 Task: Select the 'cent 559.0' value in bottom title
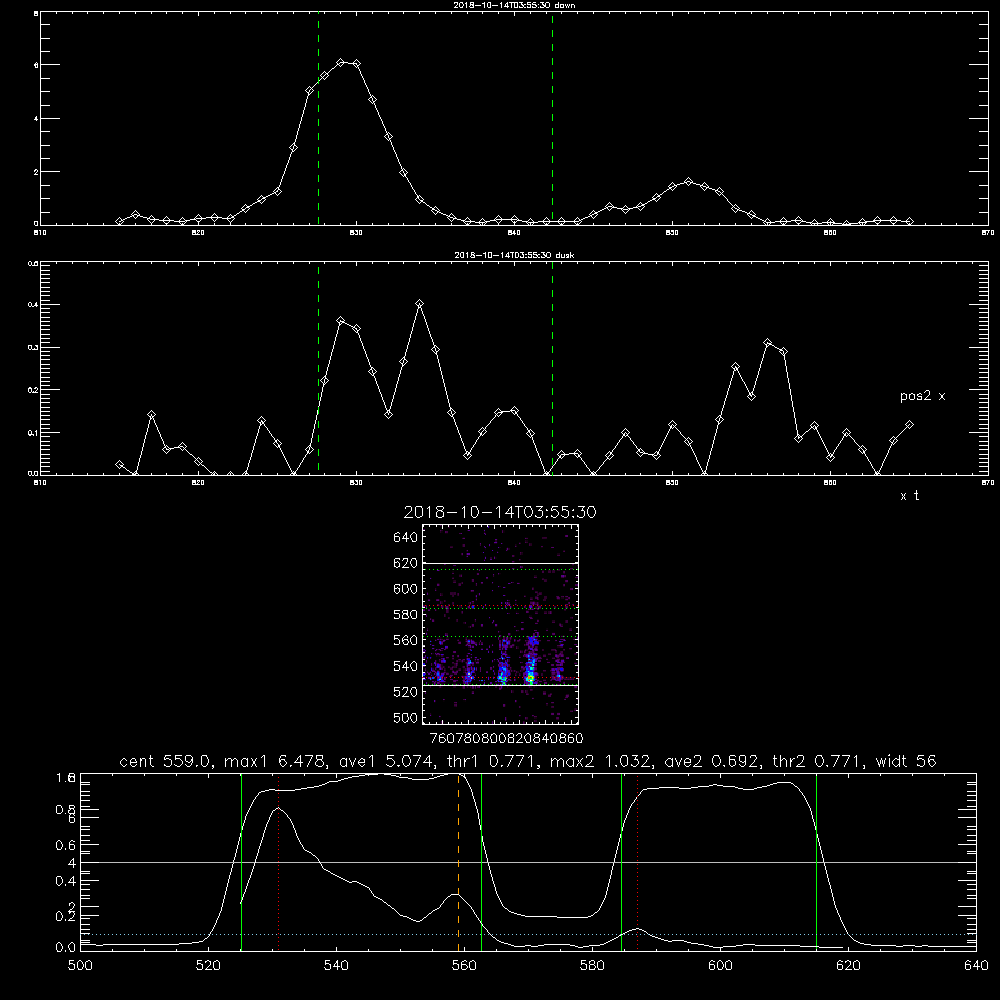pos(168,761)
